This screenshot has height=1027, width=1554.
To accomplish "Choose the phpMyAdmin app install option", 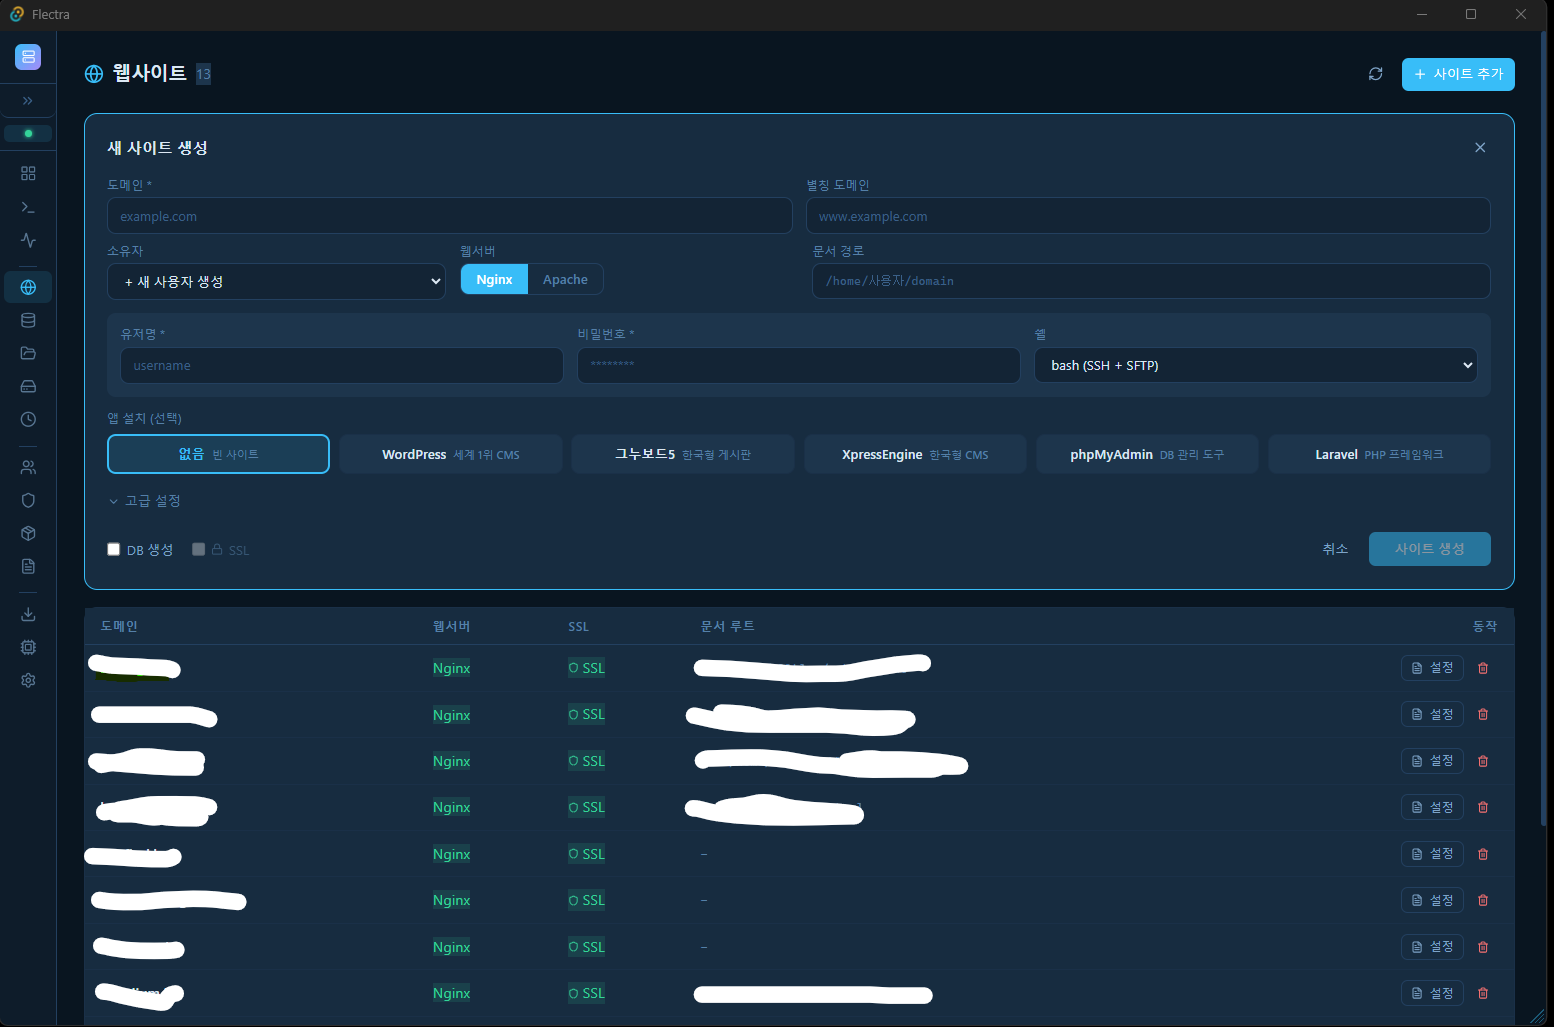I will tap(1146, 454).
